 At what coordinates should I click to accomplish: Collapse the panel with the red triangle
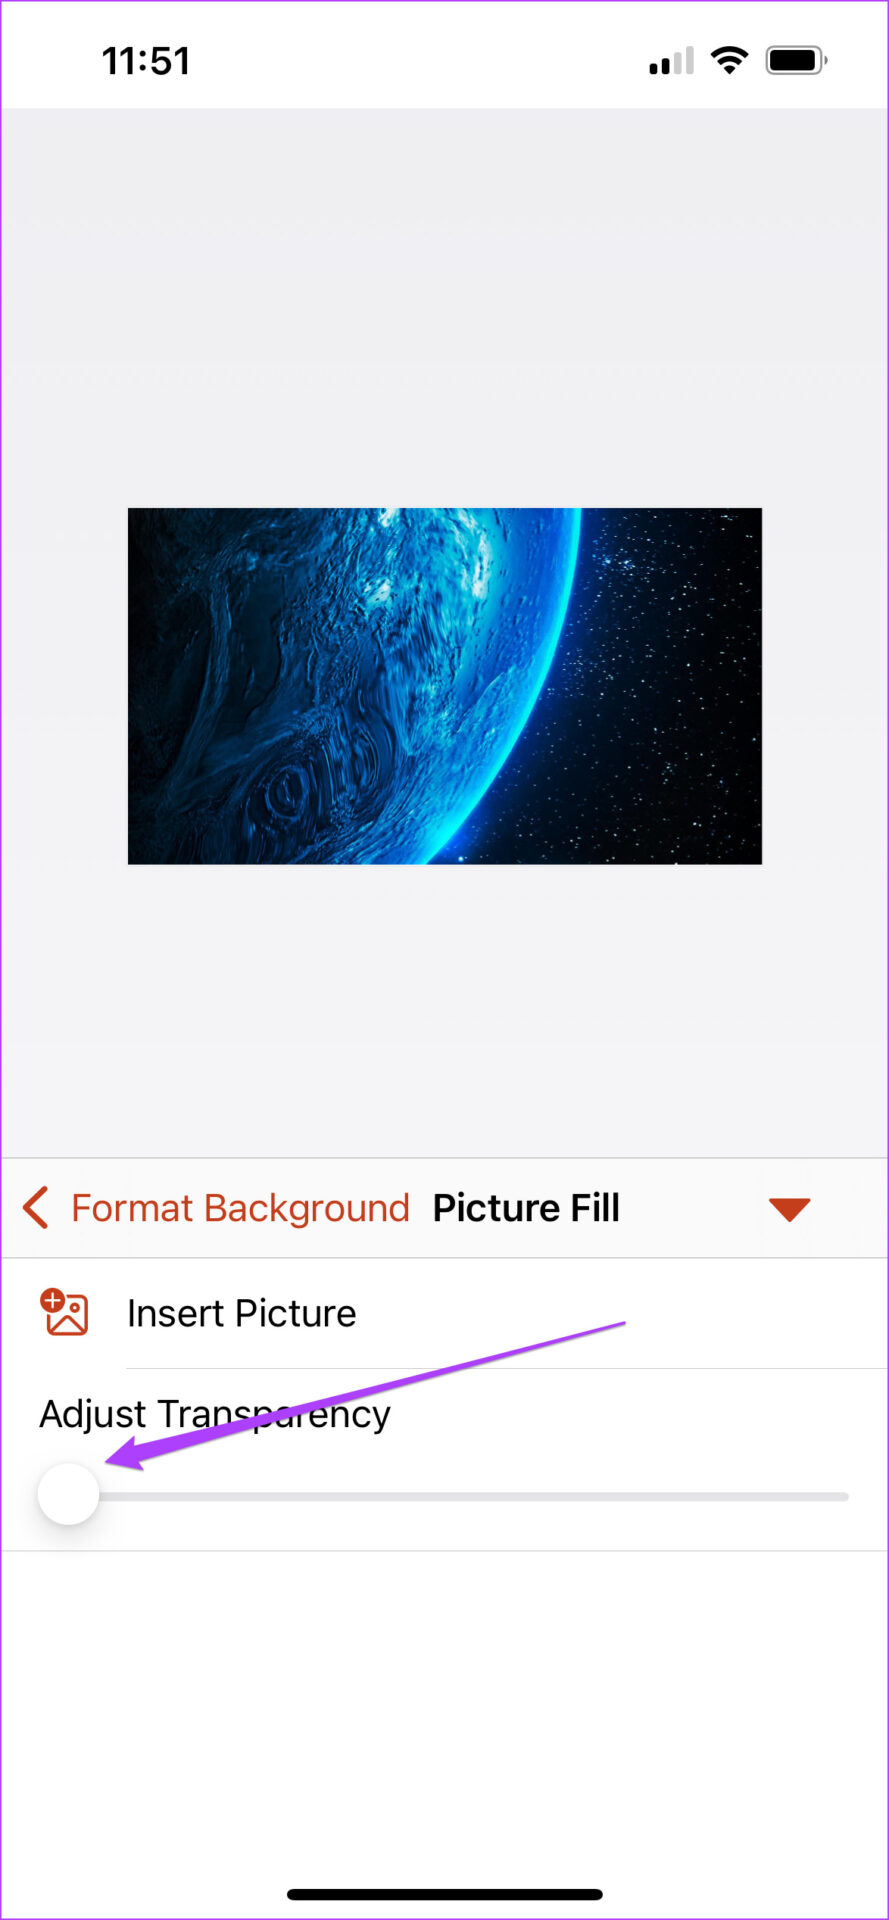[789, 1209]
